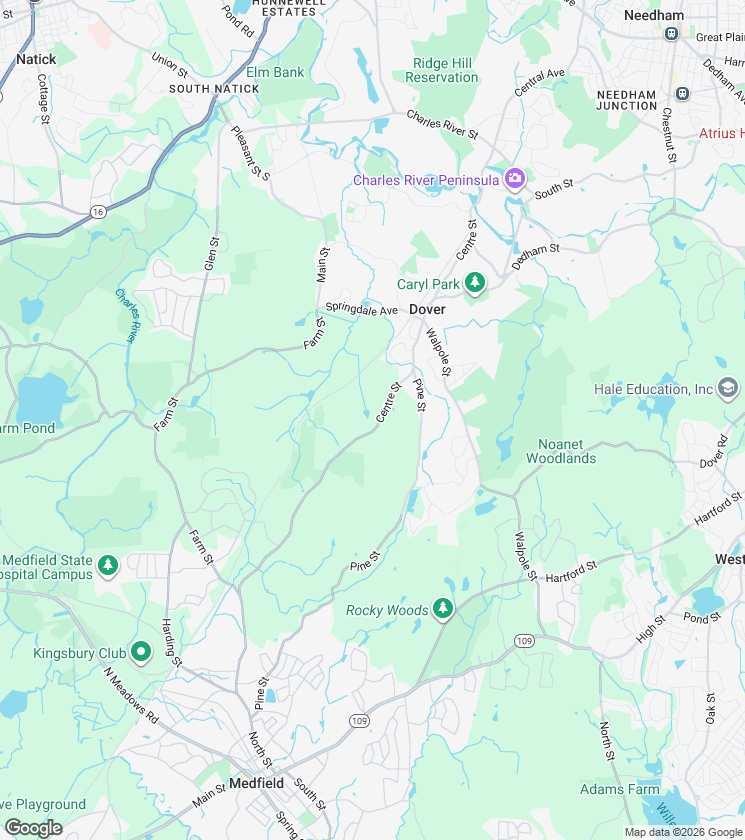Click the Medfield town label

pyautogui.click(x=257, y=783)
